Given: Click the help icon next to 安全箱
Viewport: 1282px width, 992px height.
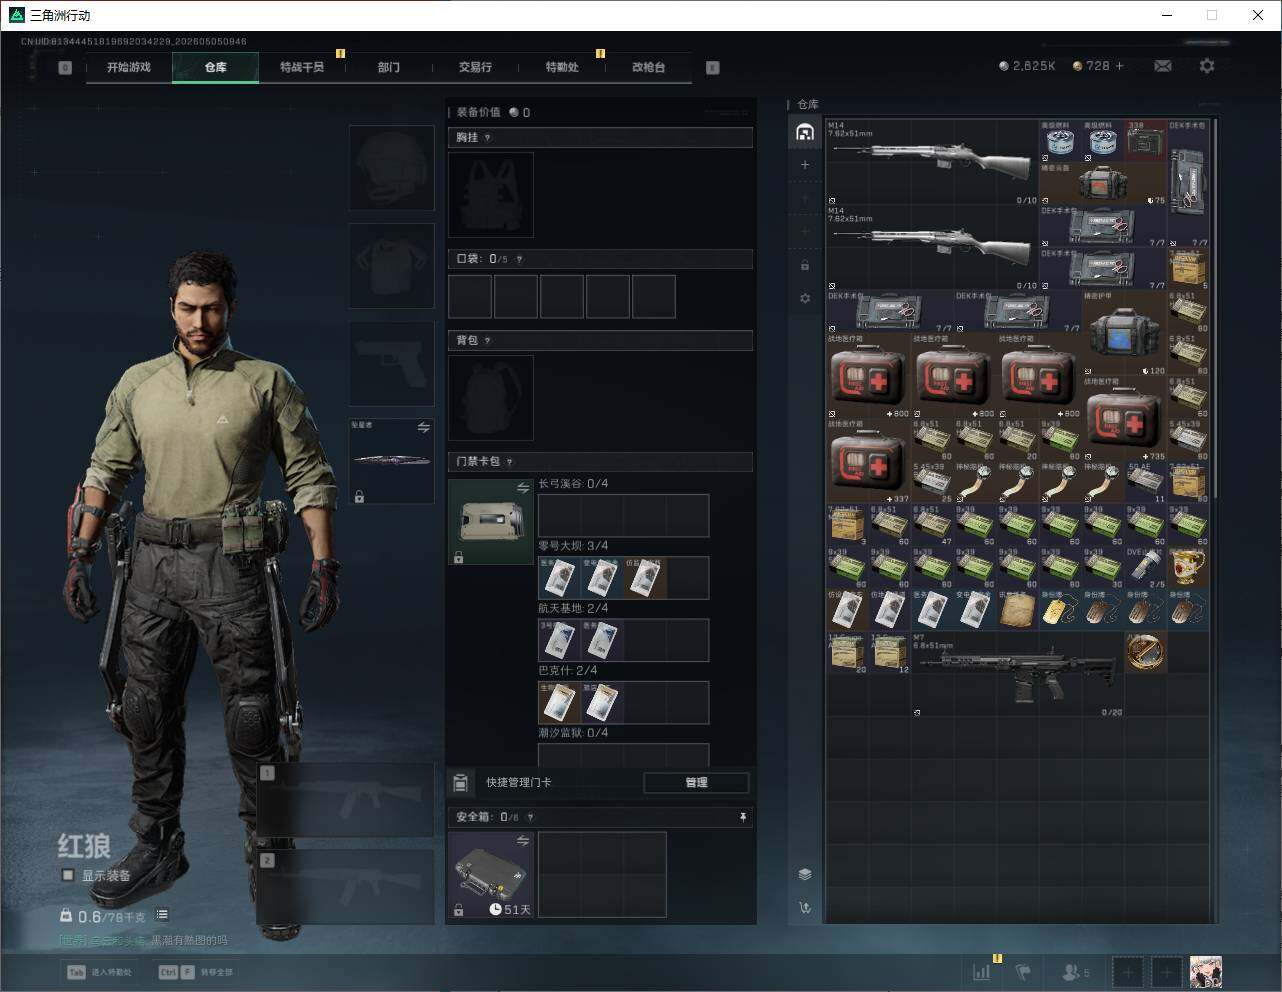Looking at the screenshot, I should click(x=530, y=817).
